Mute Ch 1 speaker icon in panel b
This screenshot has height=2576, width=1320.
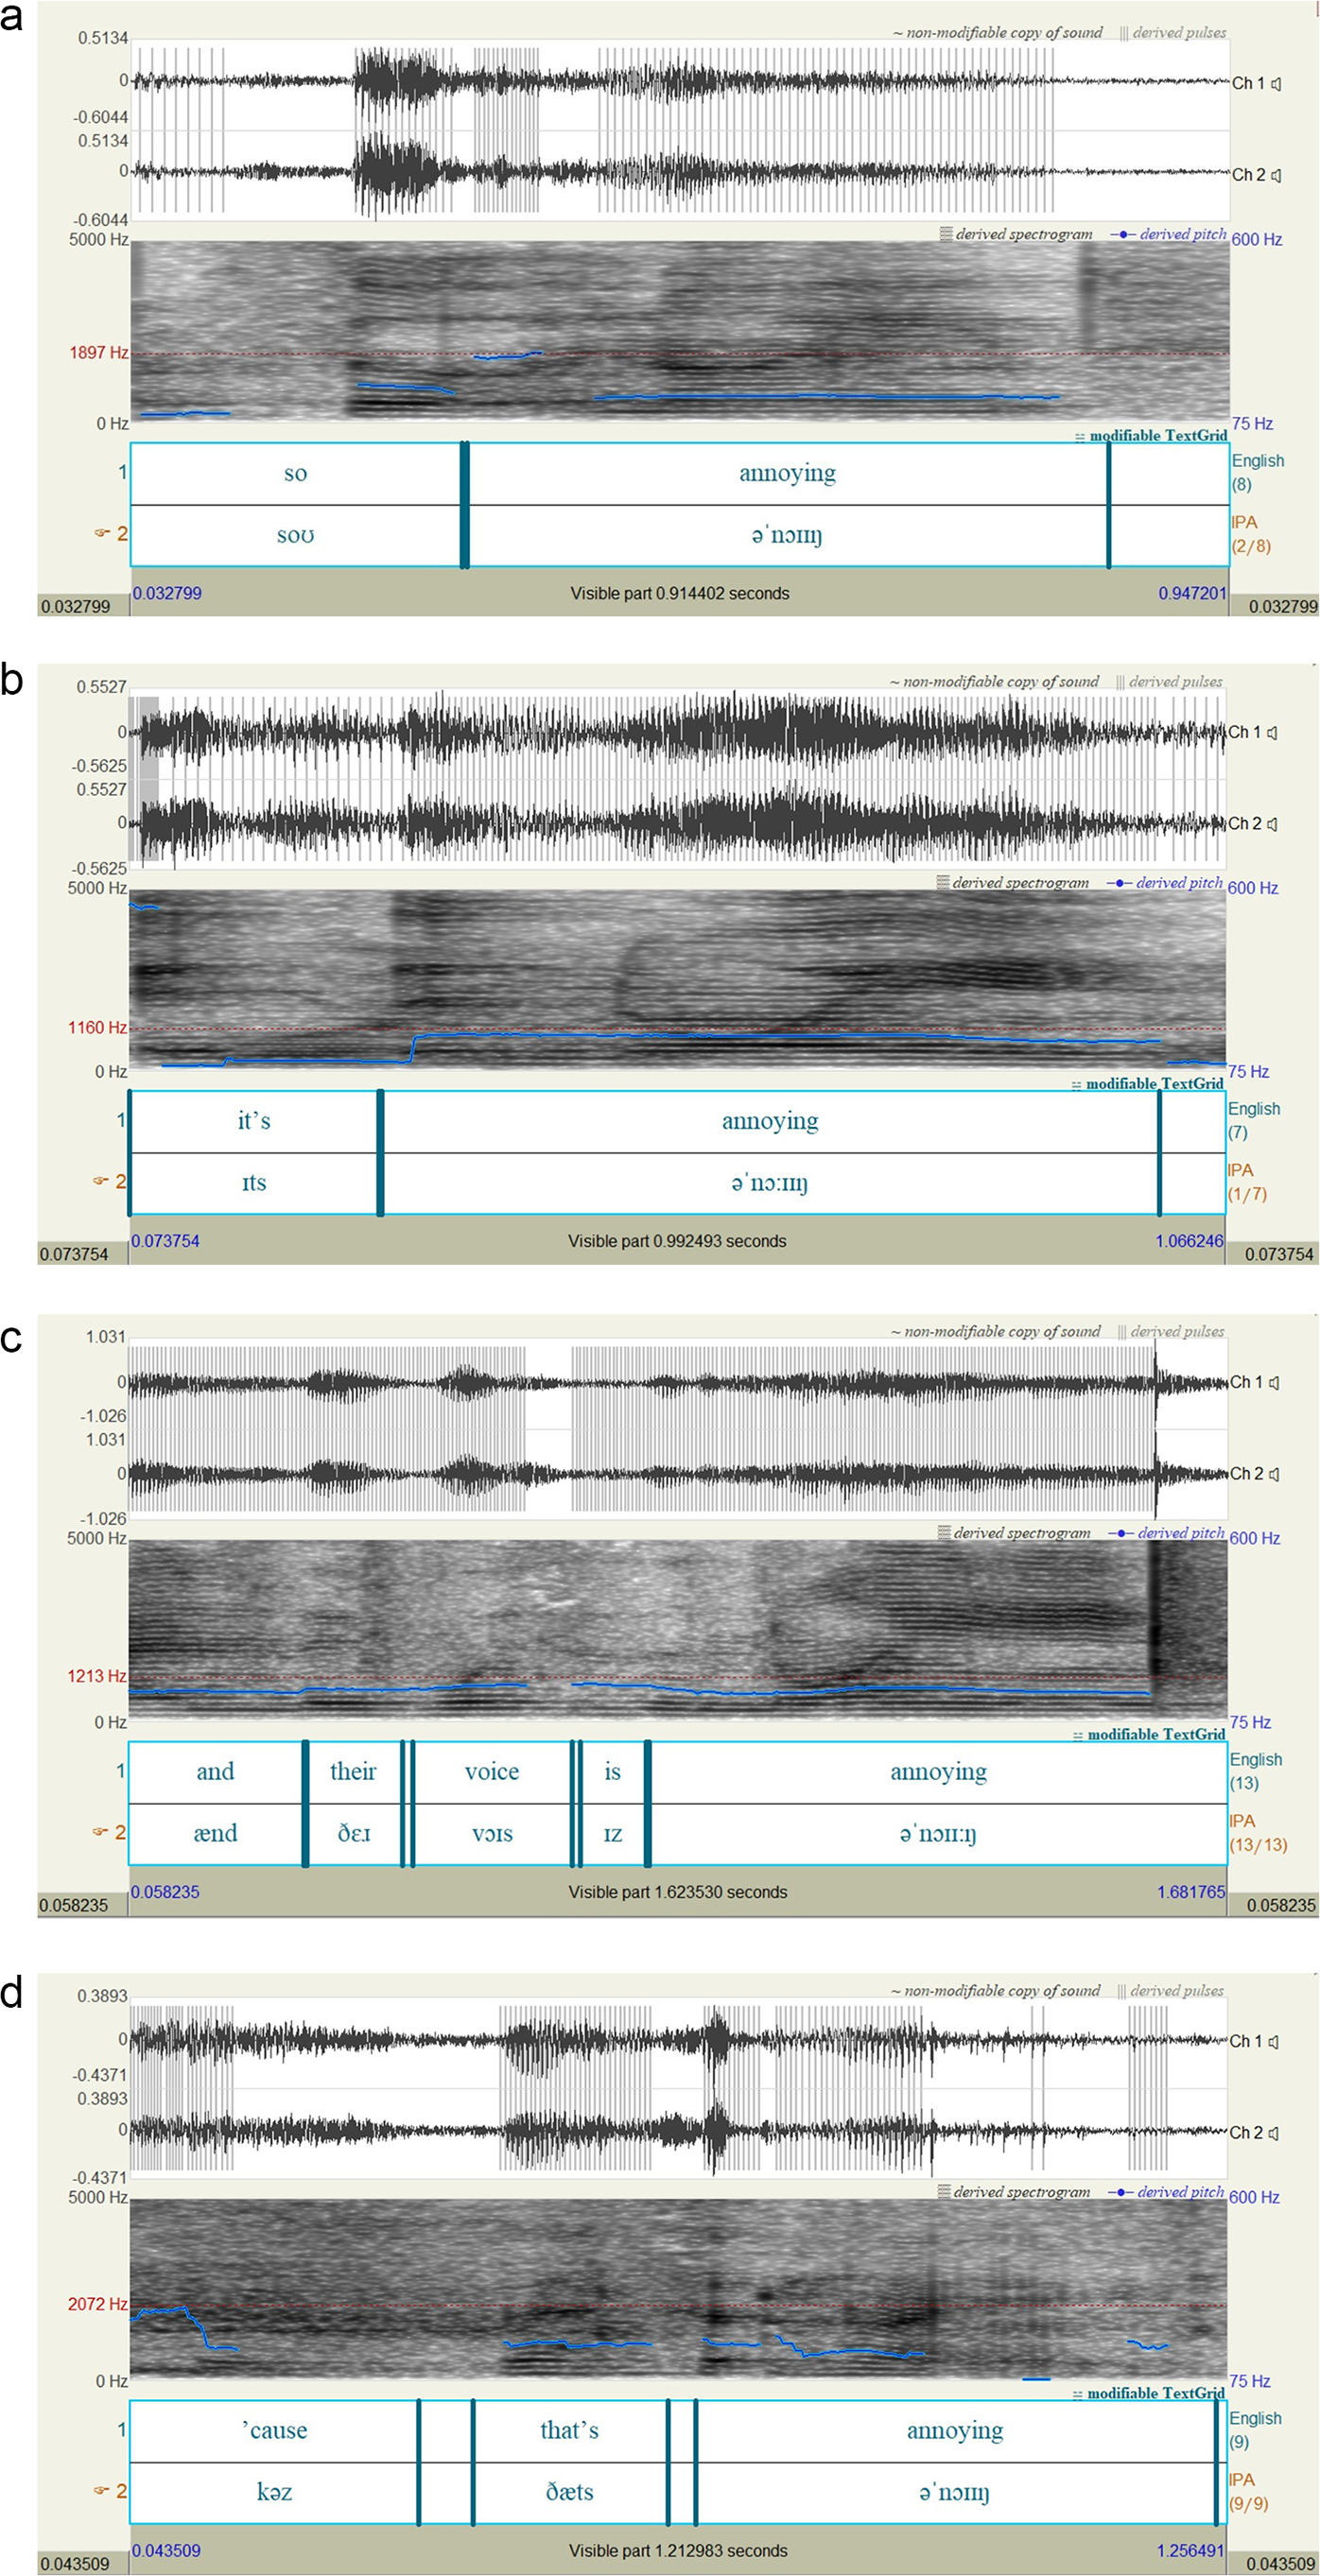coord(1272,733)
